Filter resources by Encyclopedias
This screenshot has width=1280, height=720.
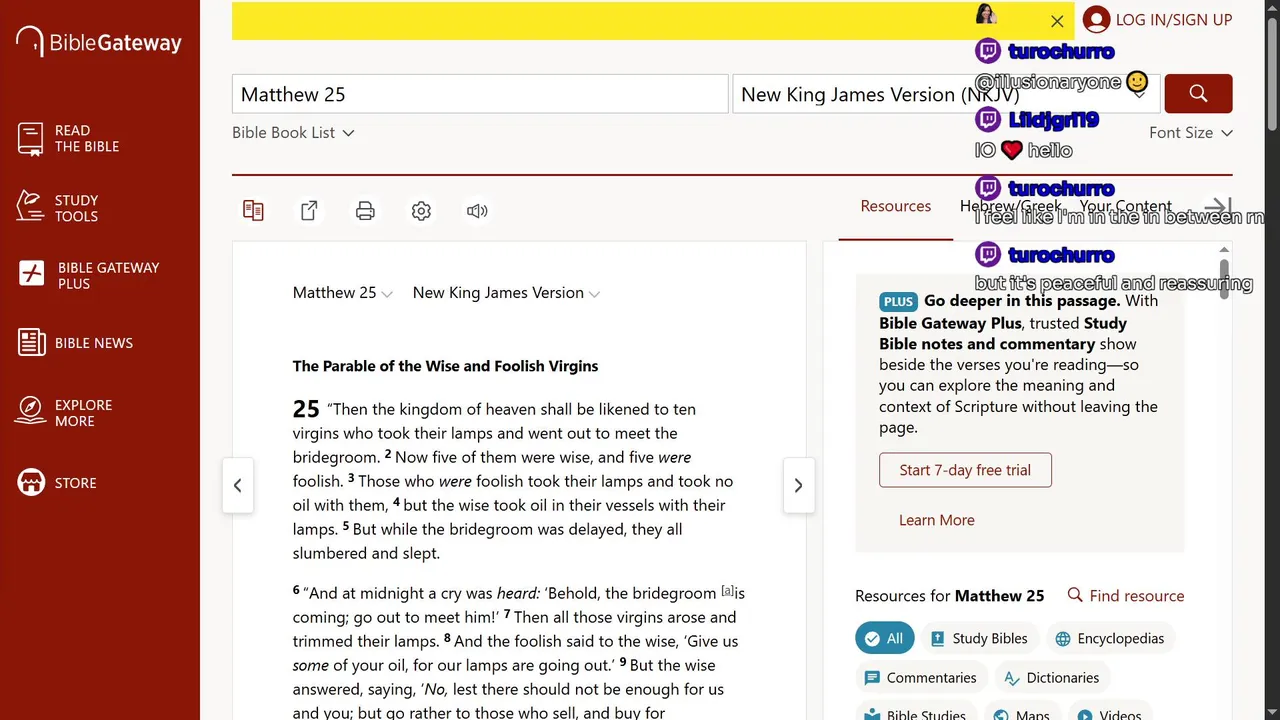click(1110, 638)
